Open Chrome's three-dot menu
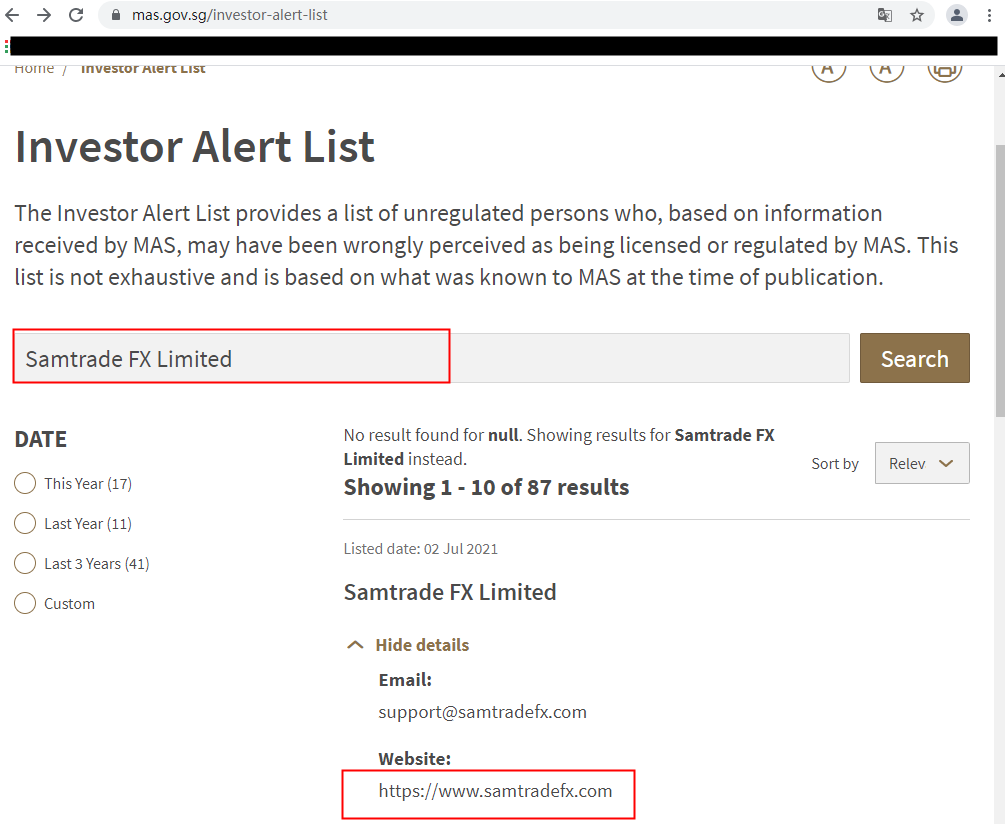The width and height of the screenshot is (1005, 824). [x=989, y=15]
